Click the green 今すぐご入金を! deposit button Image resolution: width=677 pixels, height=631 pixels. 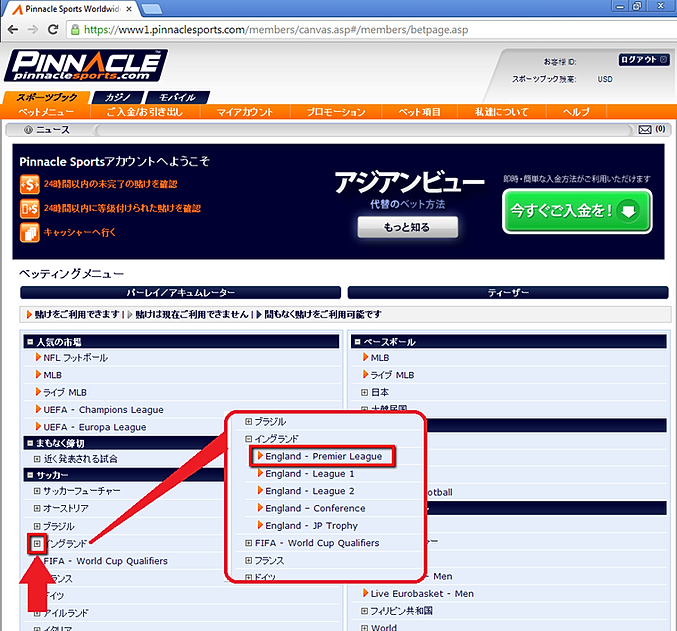point(577,211)
